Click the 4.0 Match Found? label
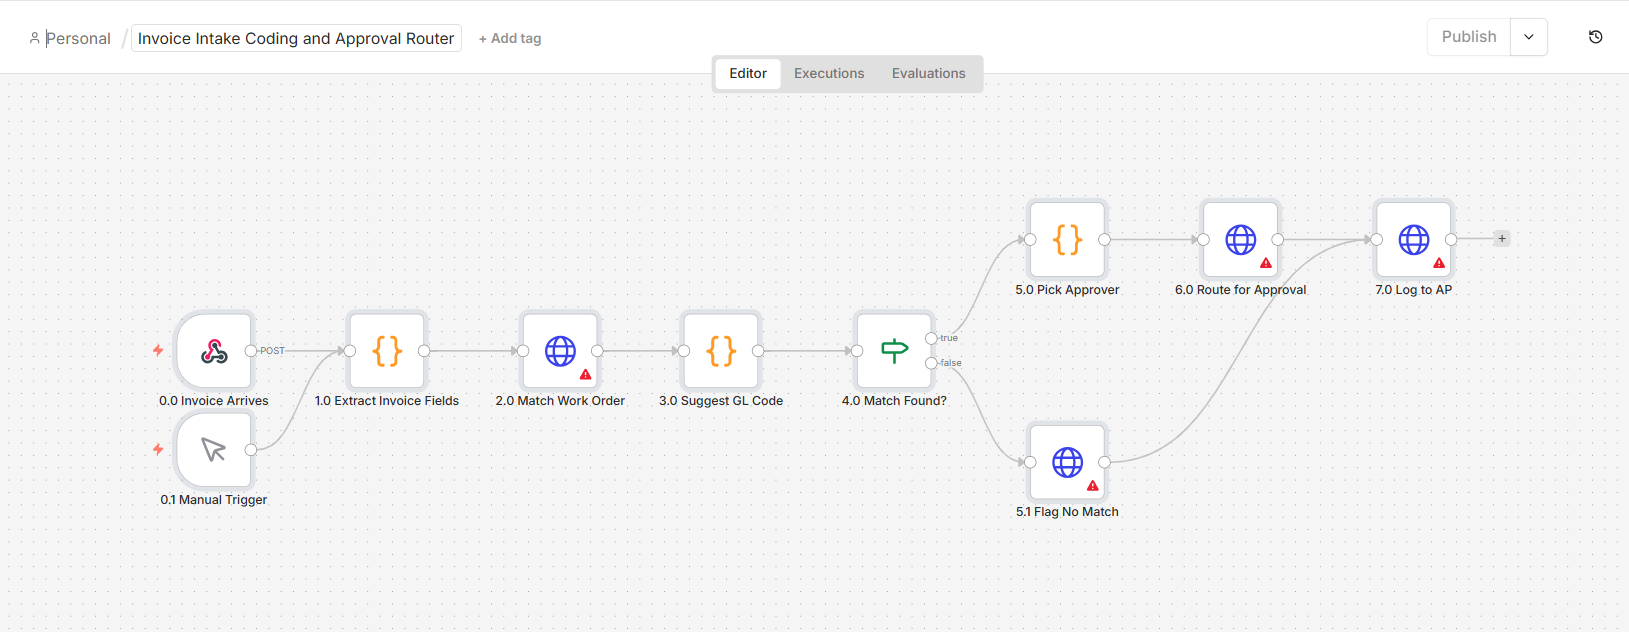This screenshot has height=632, width=1629. [x=894, y=401]
